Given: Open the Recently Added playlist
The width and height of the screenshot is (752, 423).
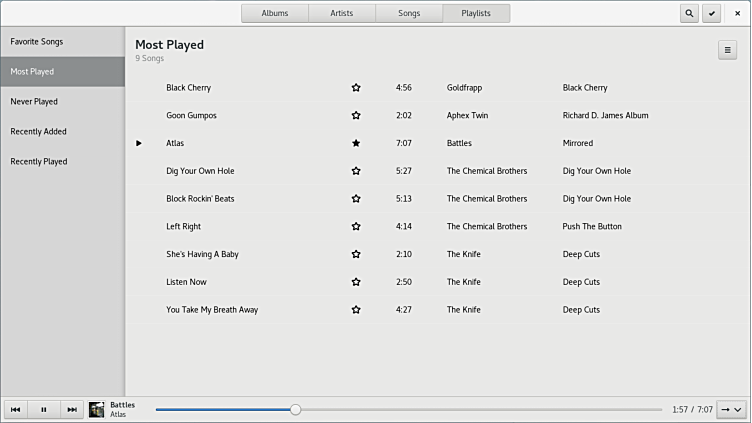Looking at the screenshot, I should [x=38, y=132].
